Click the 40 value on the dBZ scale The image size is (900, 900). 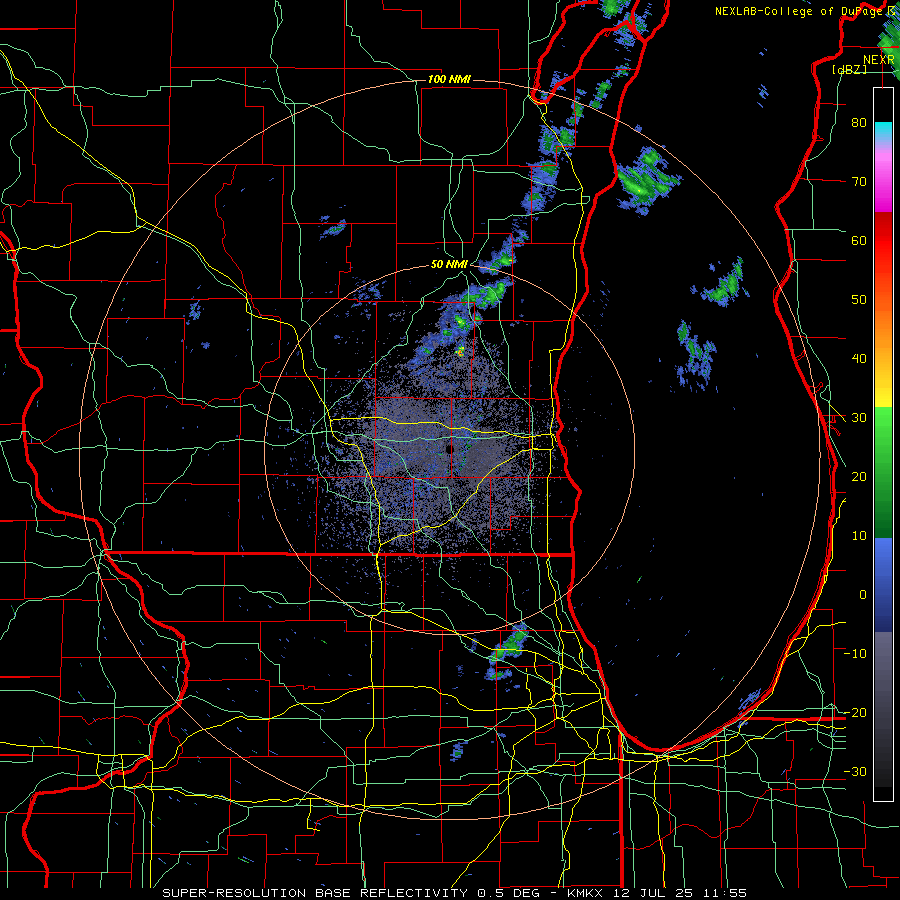[x=859, y=359]
